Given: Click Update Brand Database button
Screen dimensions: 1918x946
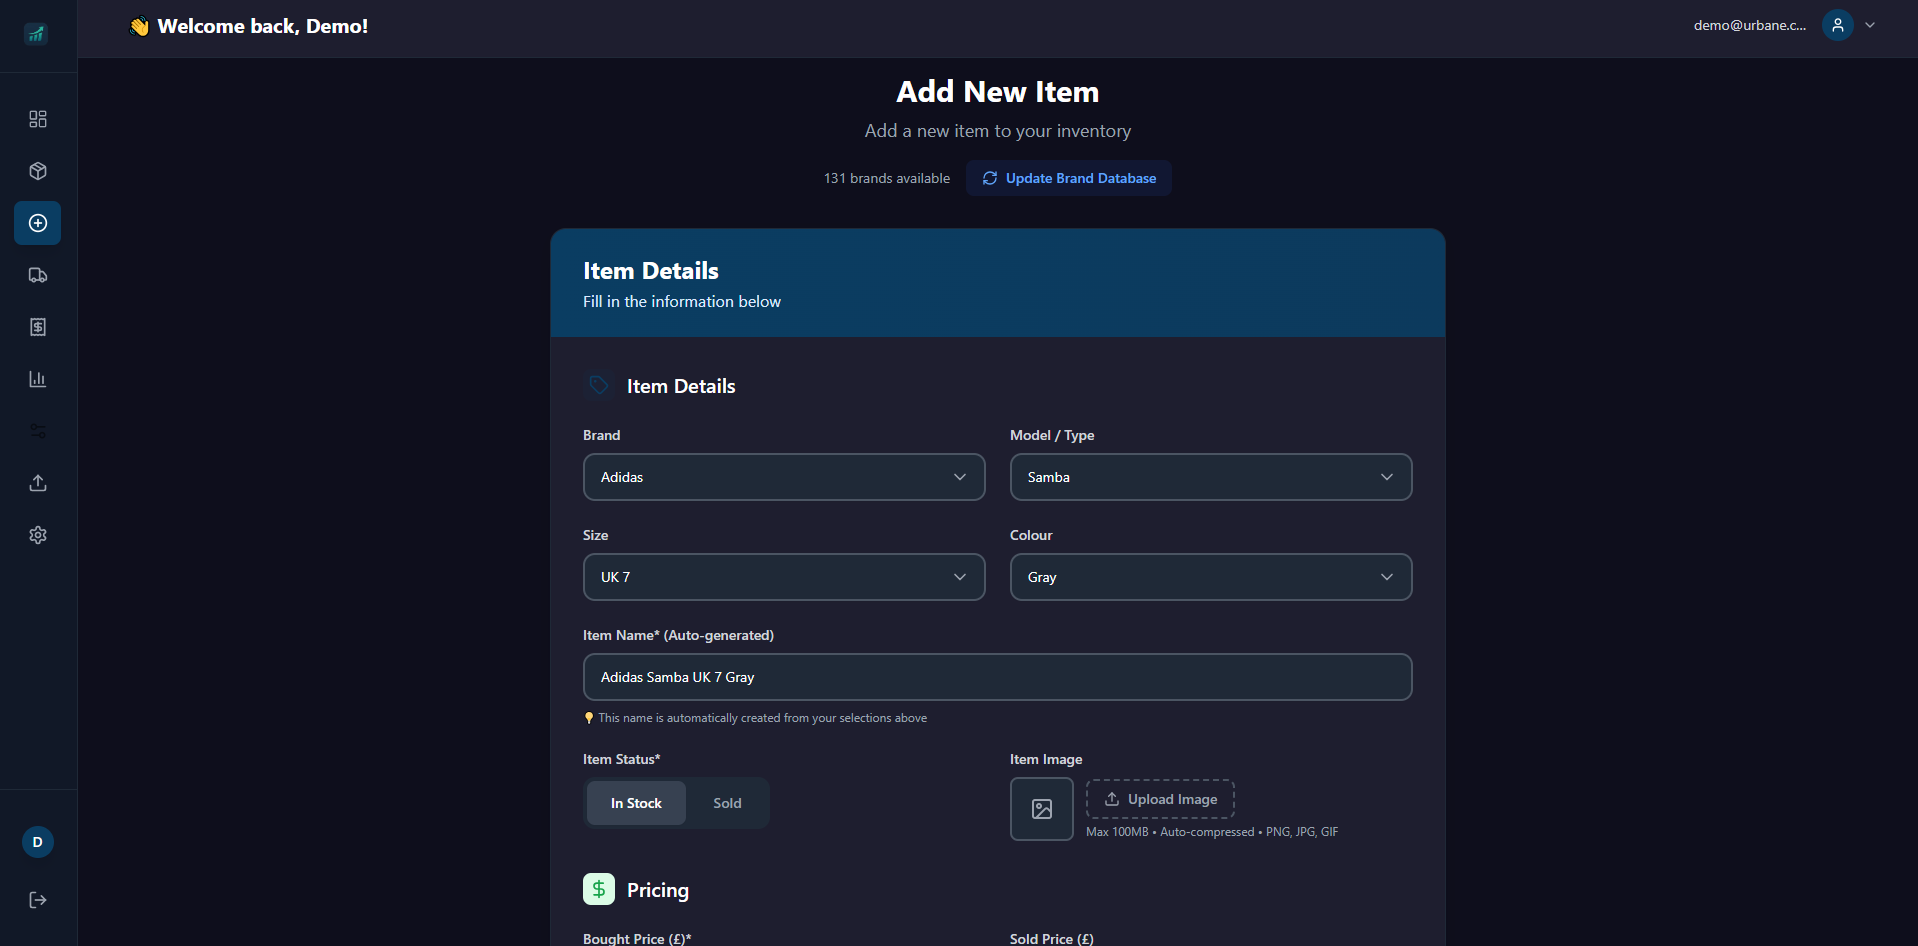Looking at the screenshot, I should coord(1069,178).
